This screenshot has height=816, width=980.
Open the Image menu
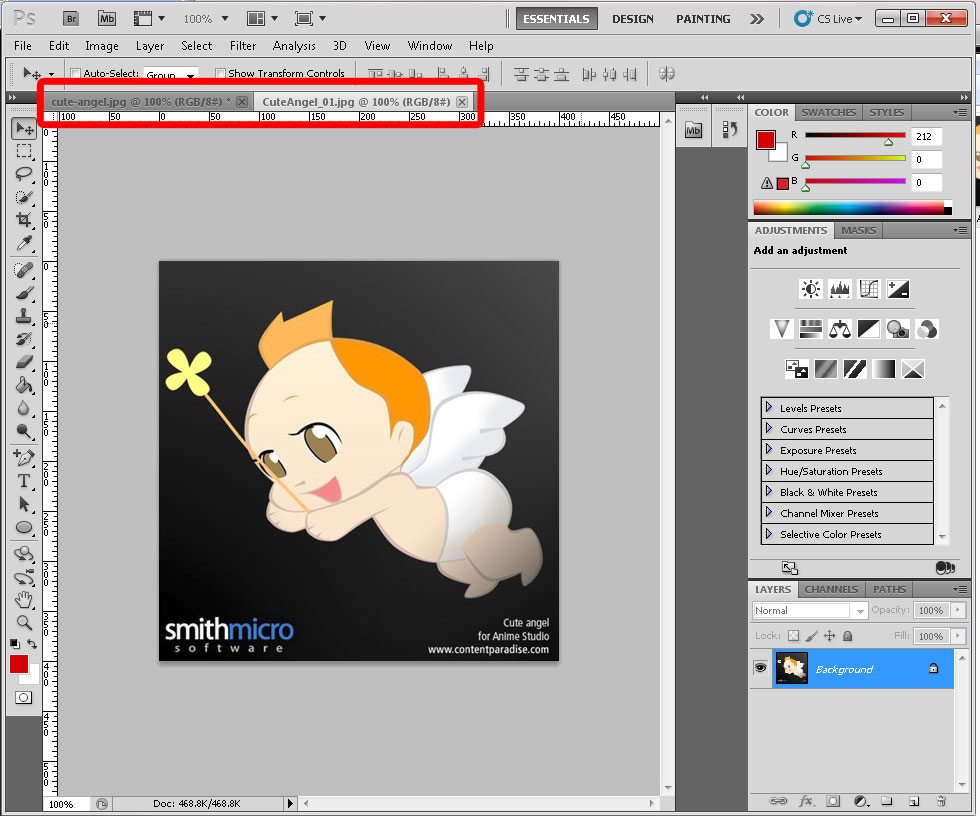(x=102, y=46)
